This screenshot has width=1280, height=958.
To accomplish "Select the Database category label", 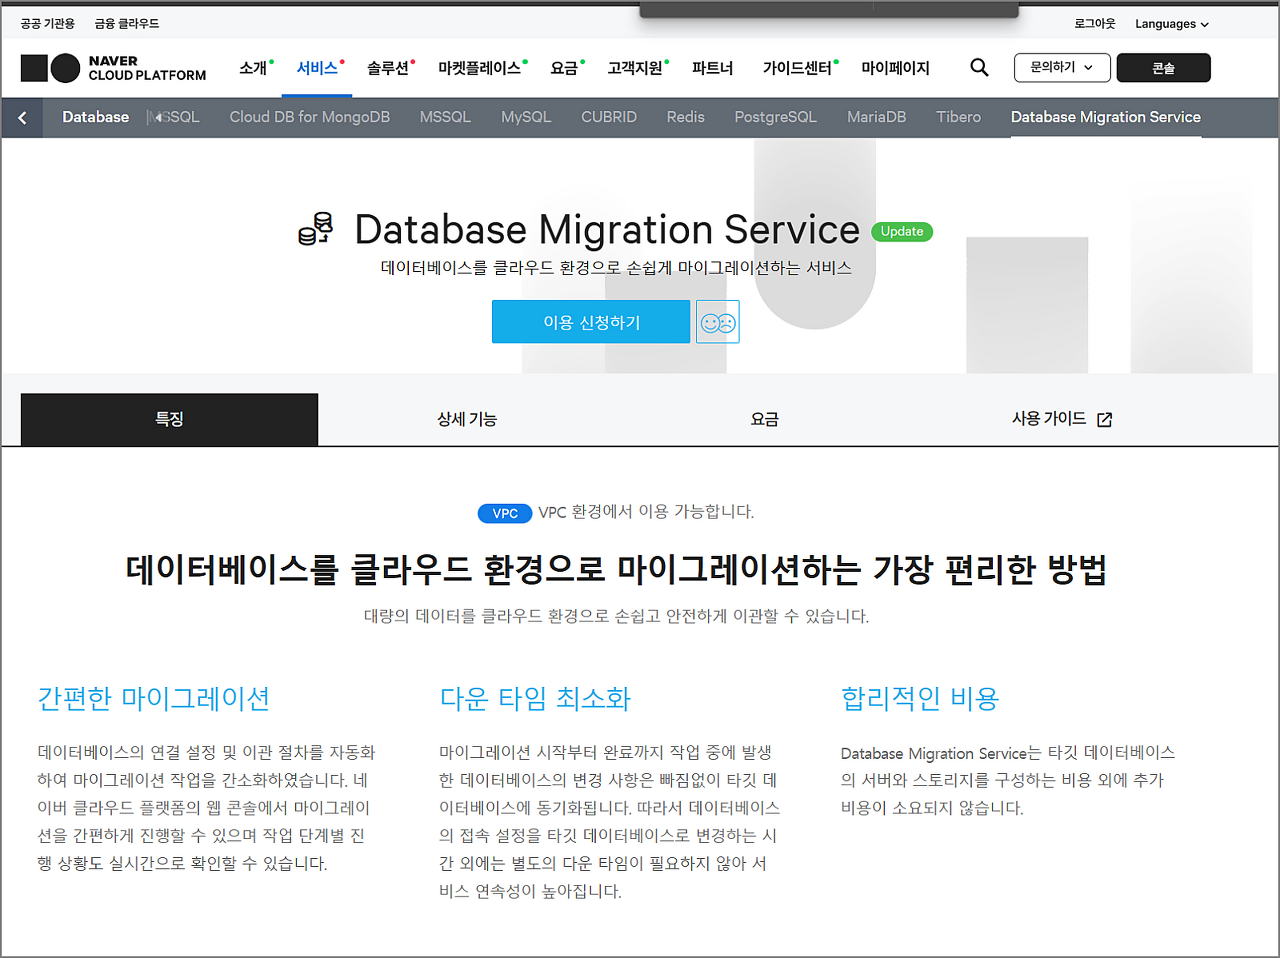I will [x=95, y=117].
